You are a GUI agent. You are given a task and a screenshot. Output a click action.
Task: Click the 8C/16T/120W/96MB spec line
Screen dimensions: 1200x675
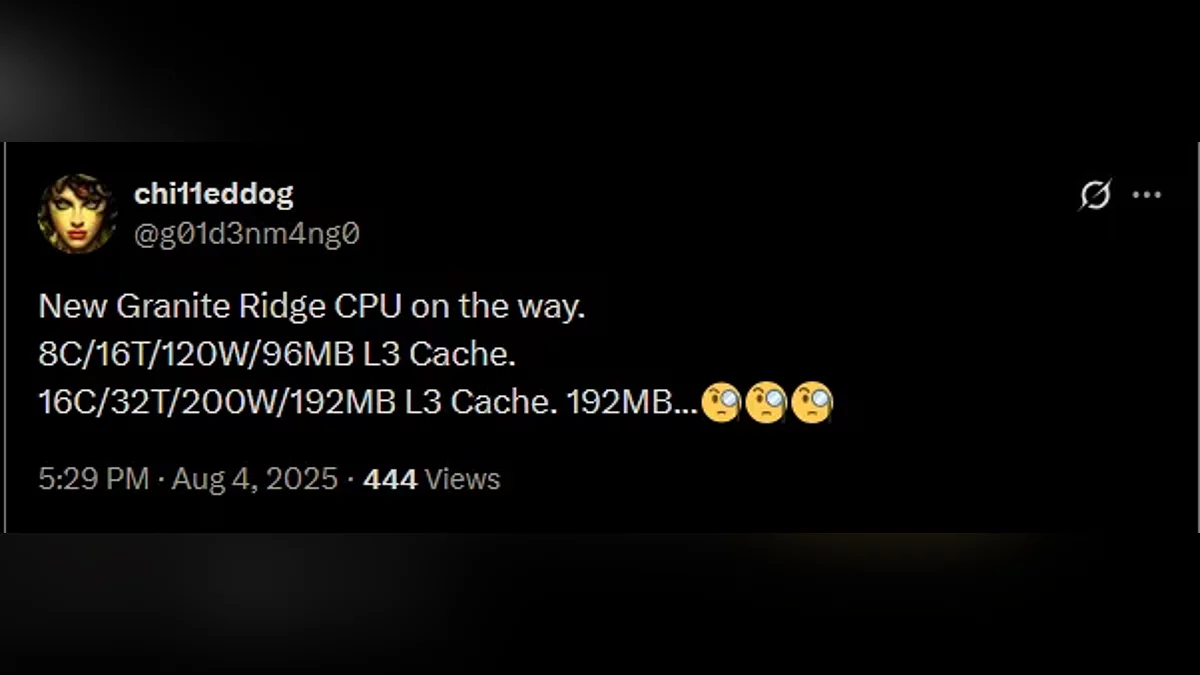[x=276, y=354]
